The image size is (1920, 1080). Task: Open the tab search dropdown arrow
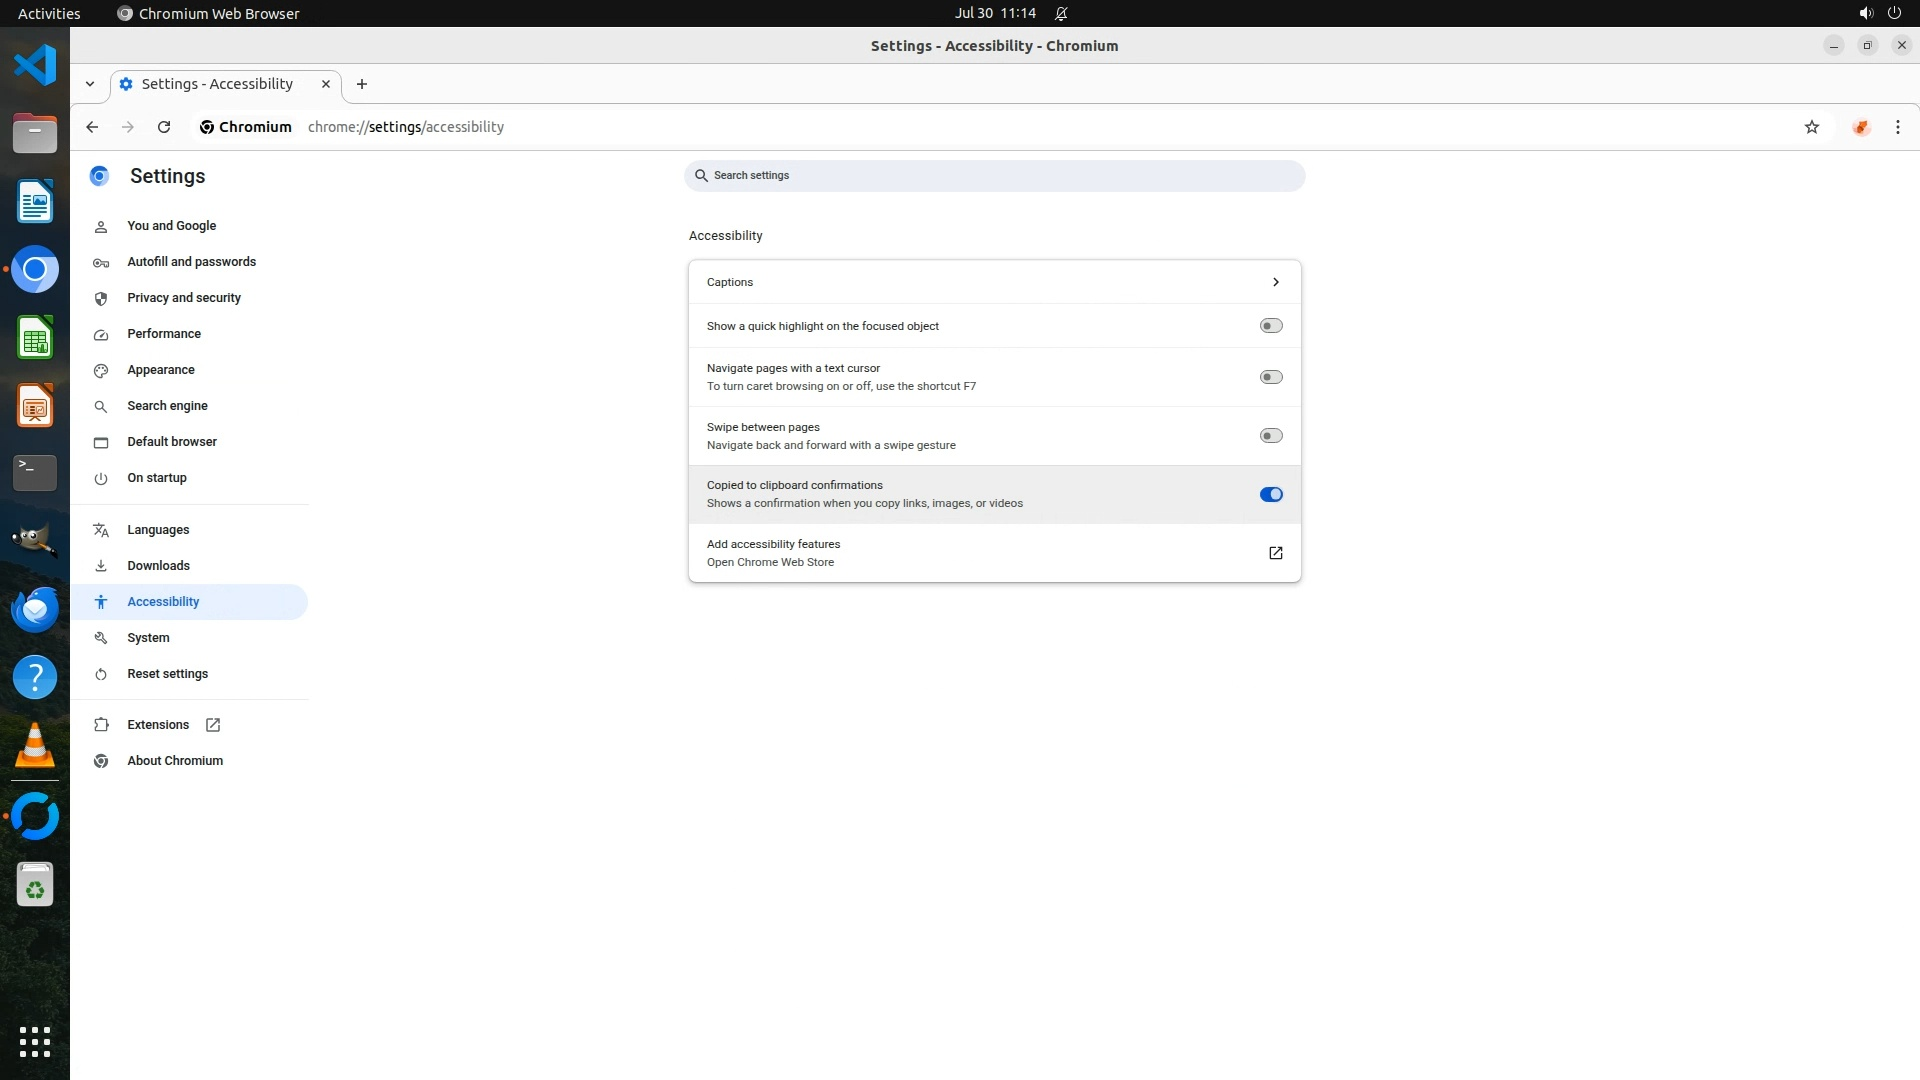(90, 84)
